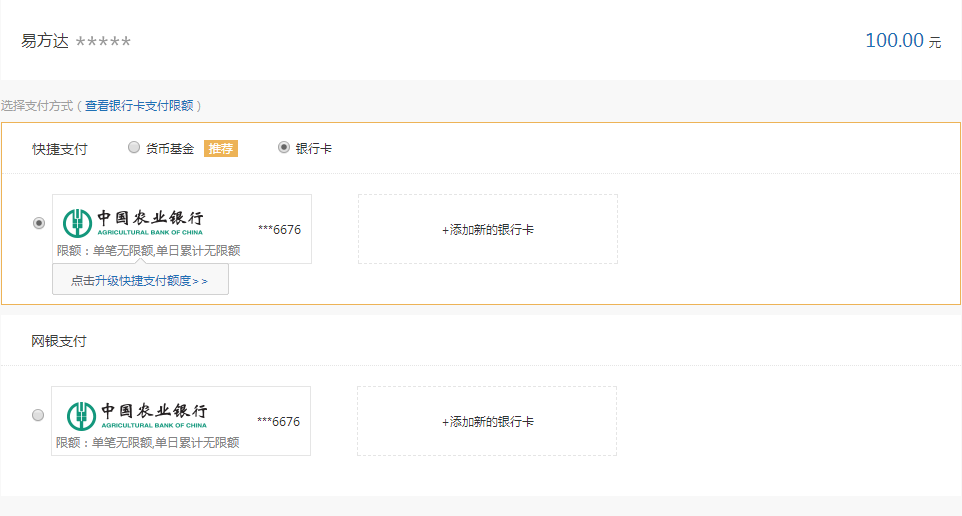
Task: Select the 银行卡 radio button
Action: [x=284, y=148]
